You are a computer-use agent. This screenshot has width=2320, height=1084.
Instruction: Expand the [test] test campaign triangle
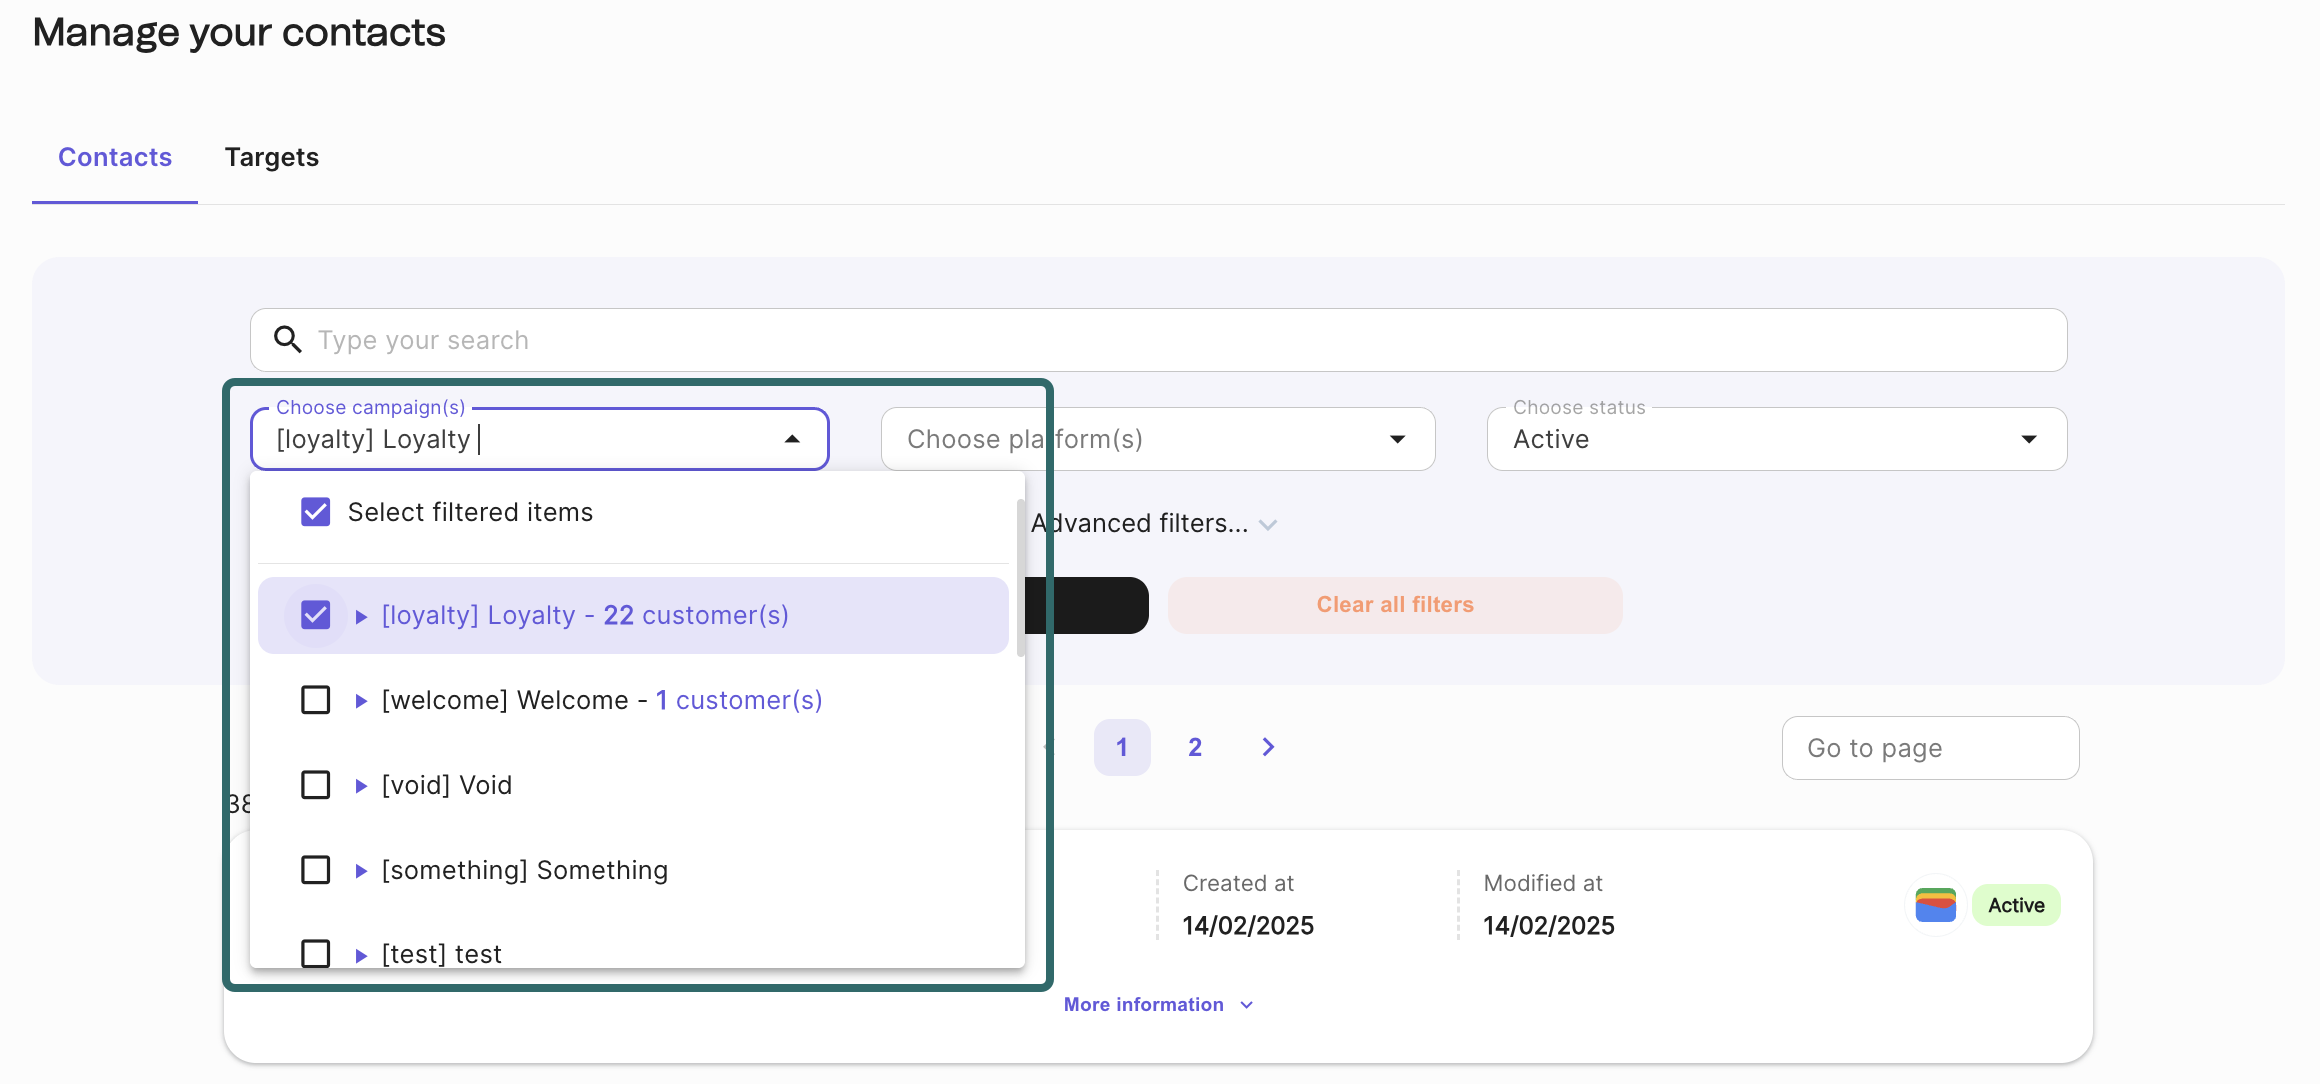[x=362, y=955]
